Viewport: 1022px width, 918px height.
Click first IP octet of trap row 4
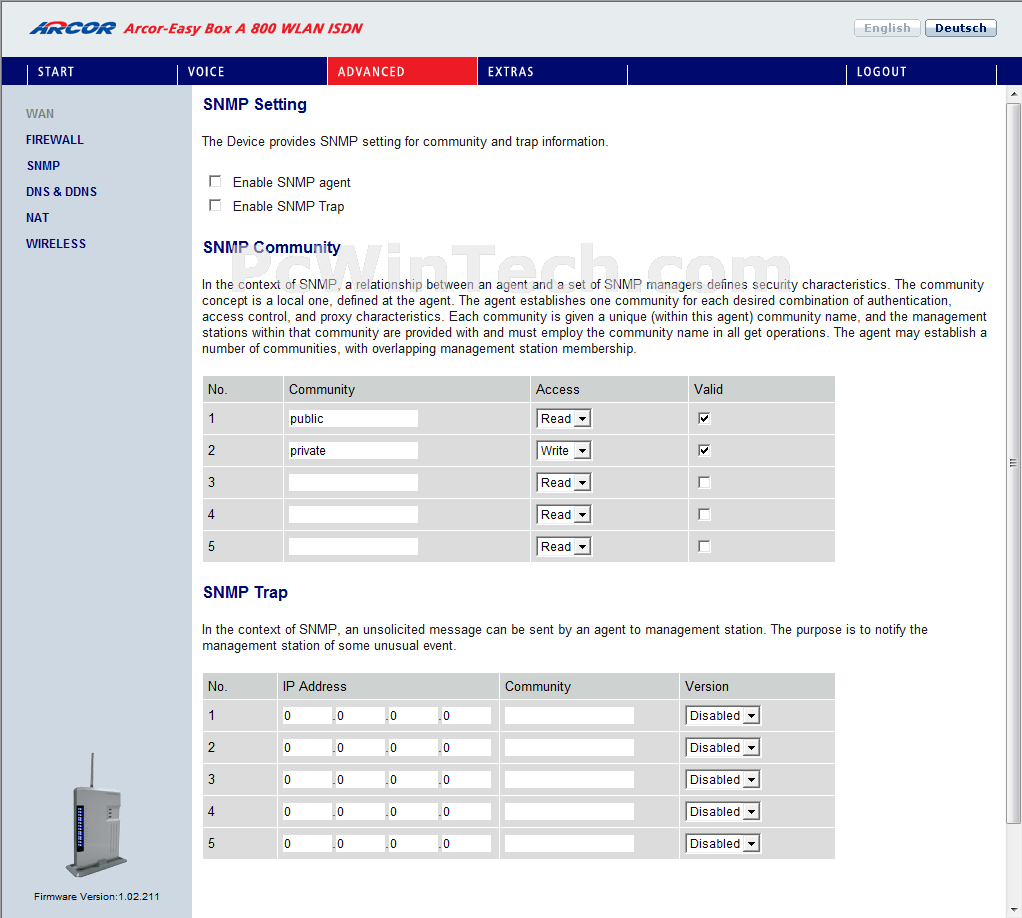[x=307, y=811]
